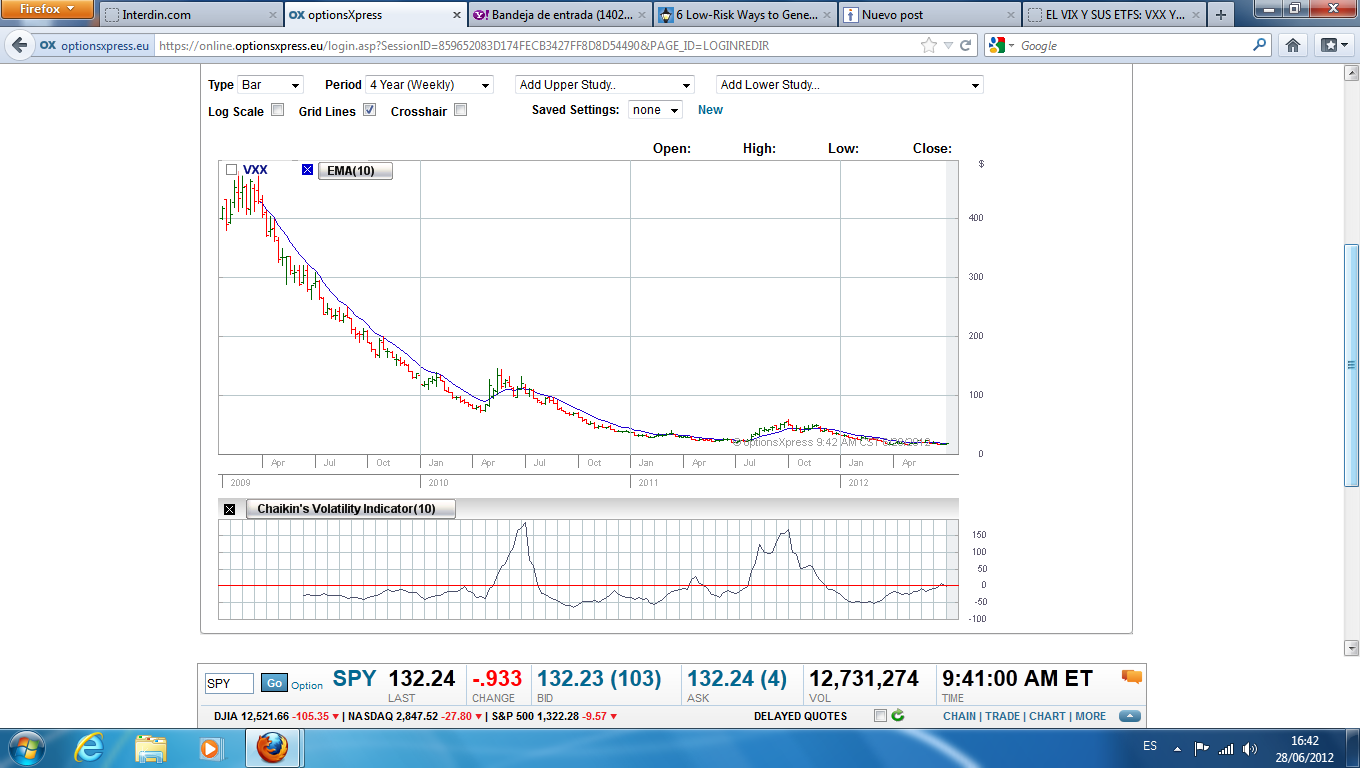Click the green refresh quotes icon

897,716
